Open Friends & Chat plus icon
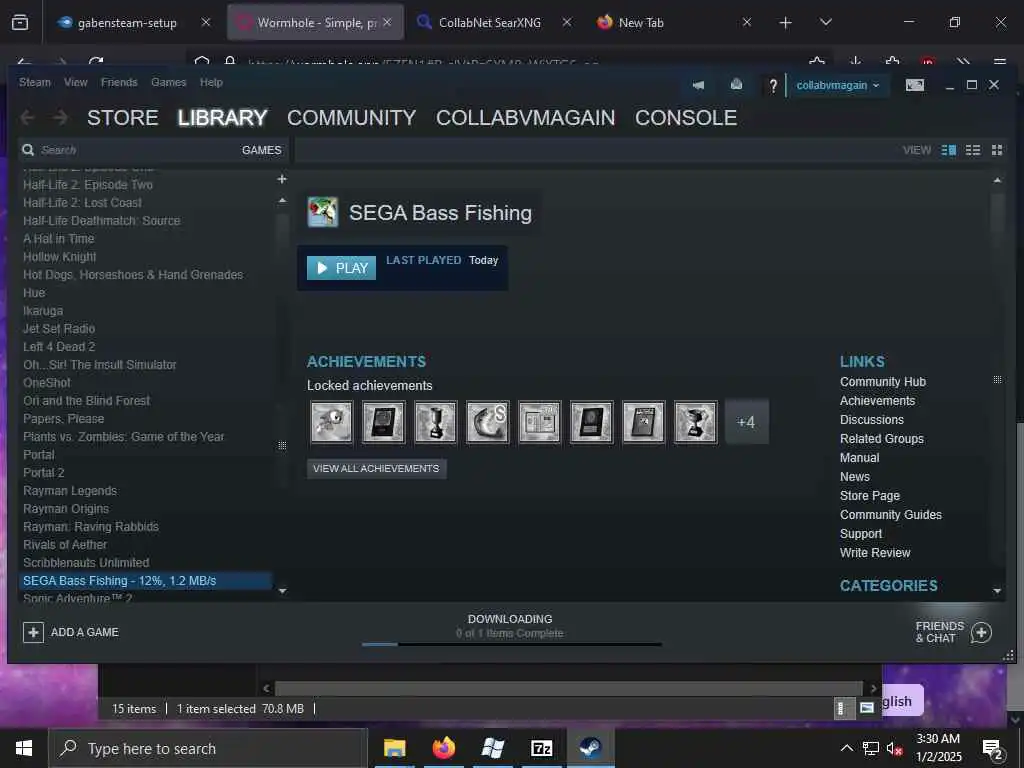Screen dimensions: 1024x768 (x=982, y=632)
